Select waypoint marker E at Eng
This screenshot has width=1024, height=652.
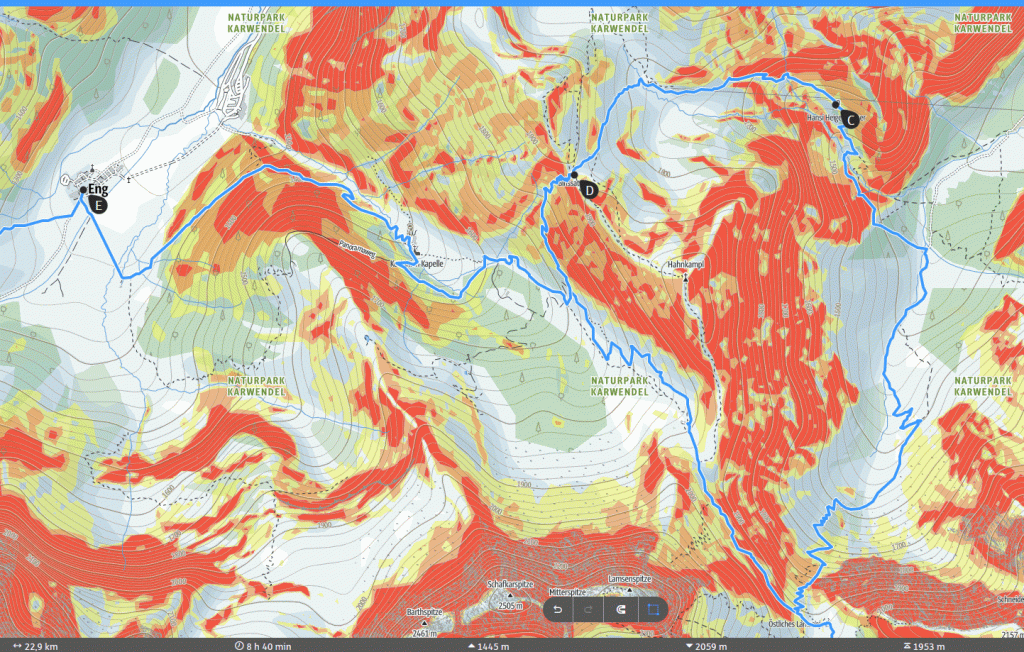[x=98, y=203]
